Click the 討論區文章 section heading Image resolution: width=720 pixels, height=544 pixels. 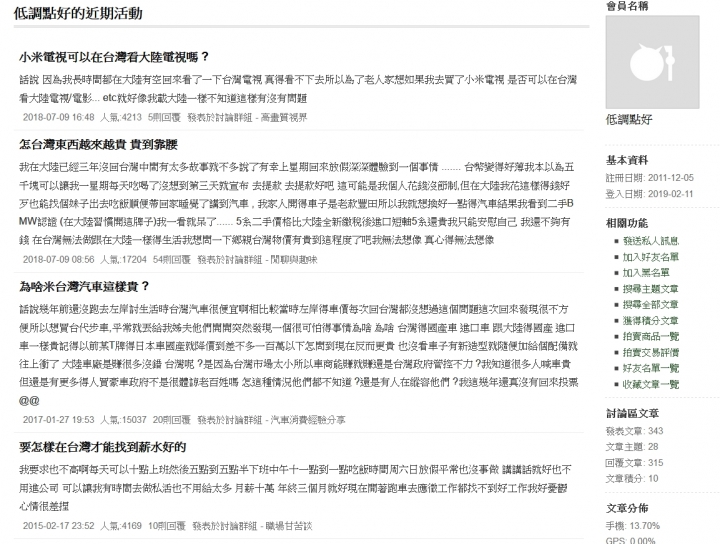click(x=632, y=413)
